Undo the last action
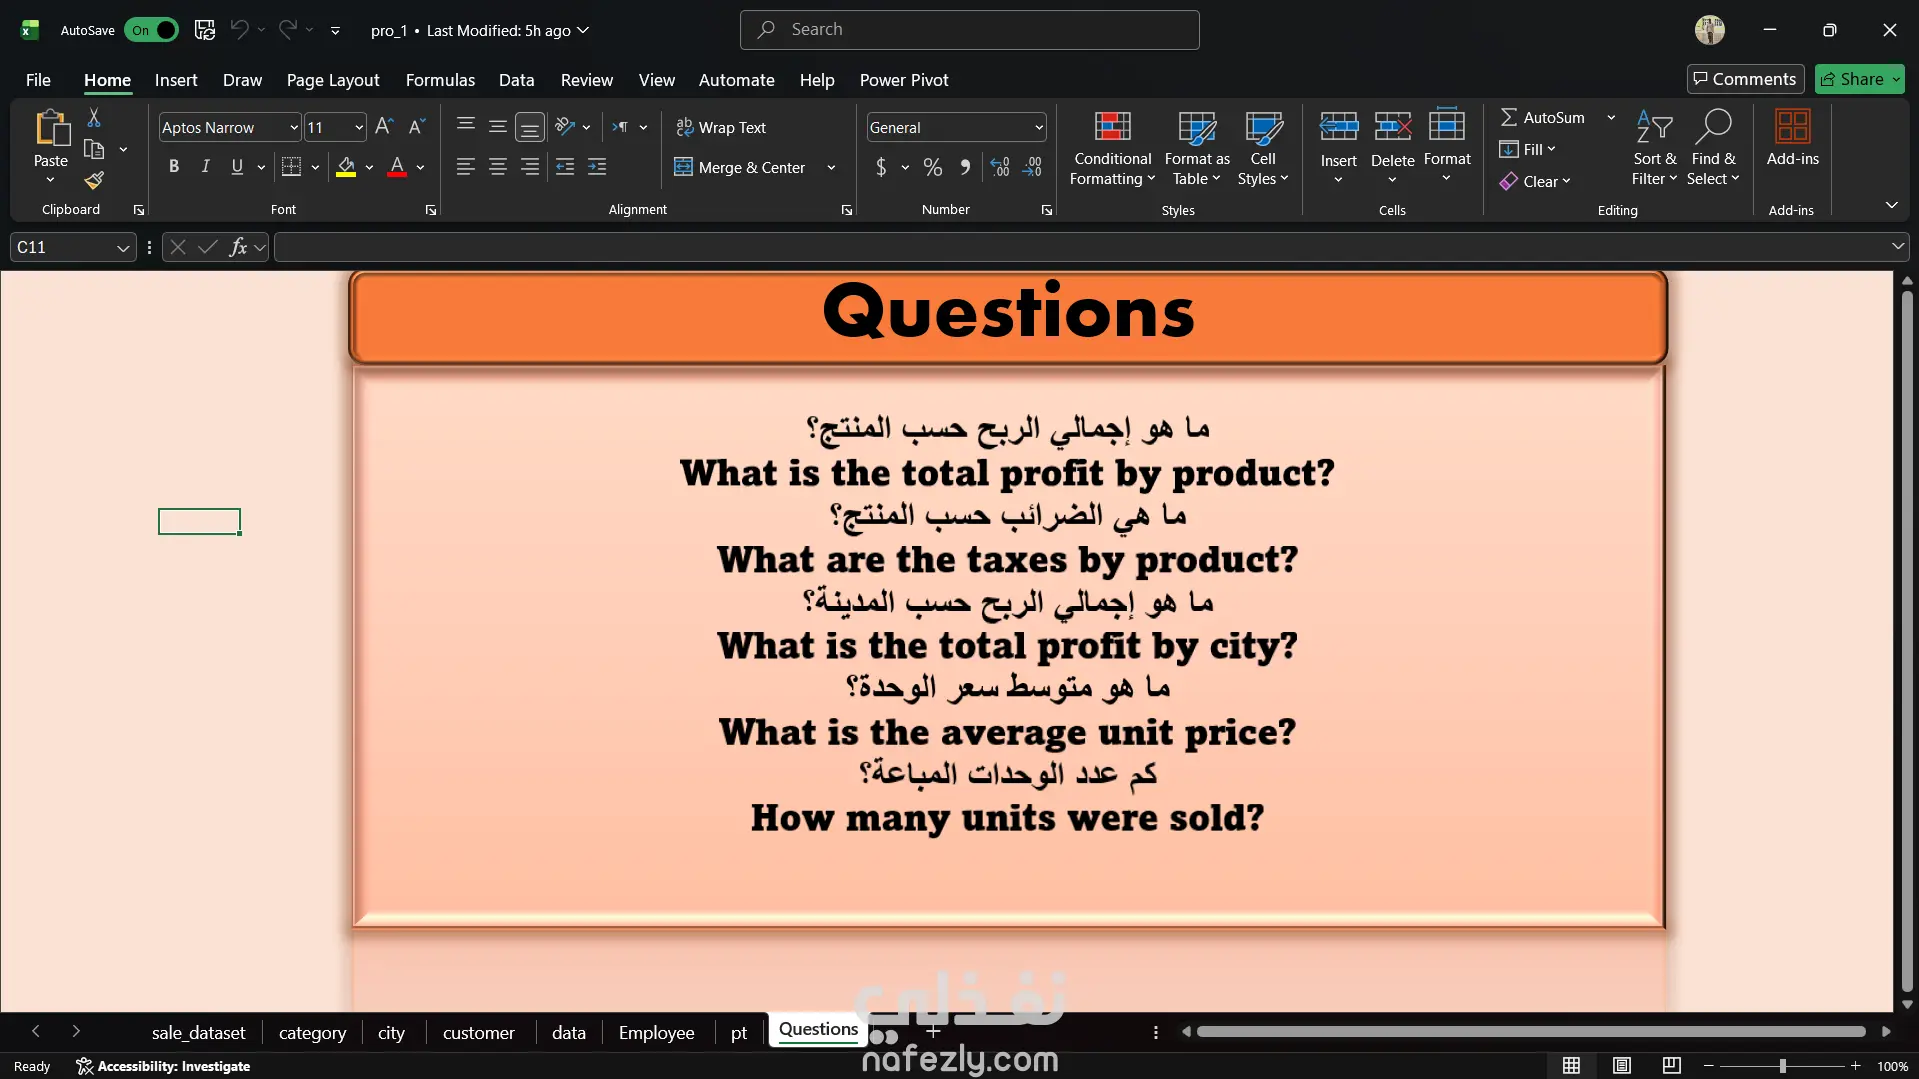This screenshot has height=1079, width=1919. click(239, 30)
